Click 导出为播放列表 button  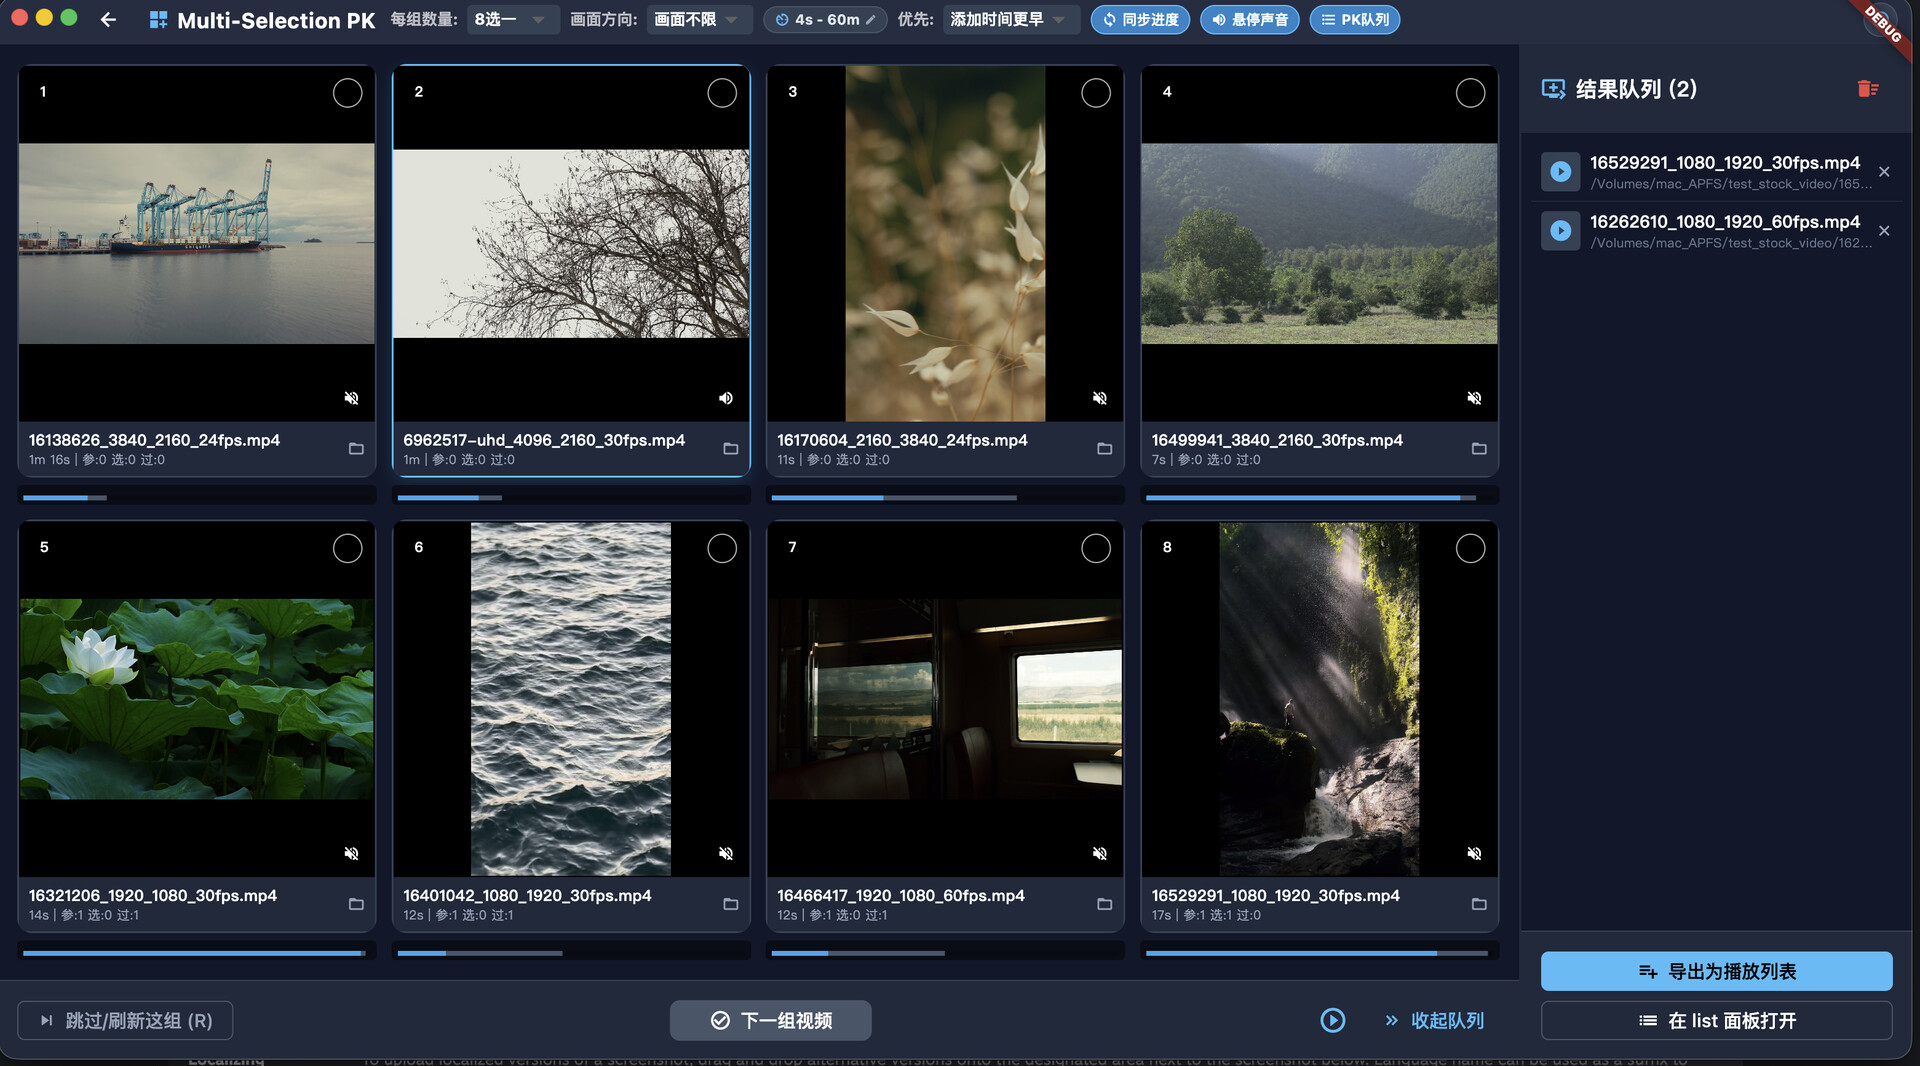[x=1716, y=971]
